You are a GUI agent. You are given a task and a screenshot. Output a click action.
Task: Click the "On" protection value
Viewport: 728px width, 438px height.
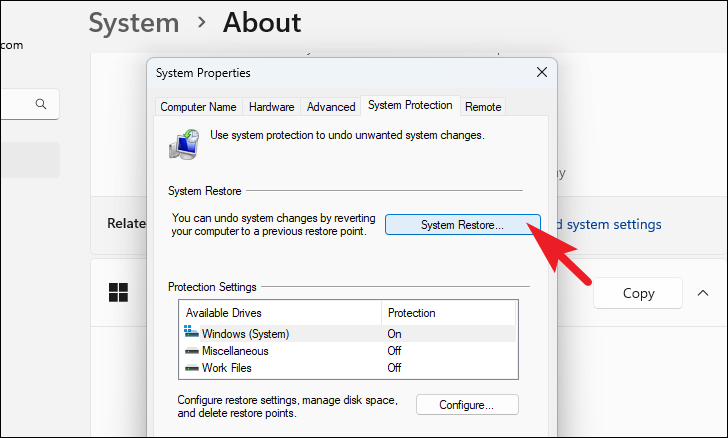pos(394,333)
